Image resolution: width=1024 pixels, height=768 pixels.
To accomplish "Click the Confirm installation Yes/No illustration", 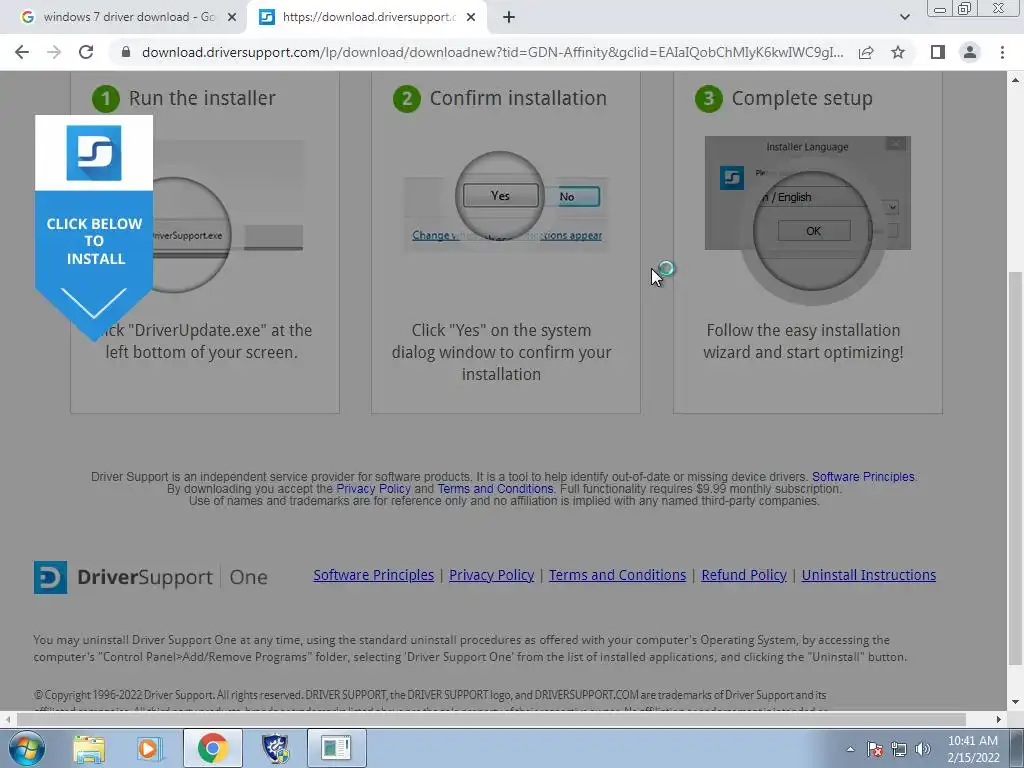I will click(506, 202).
